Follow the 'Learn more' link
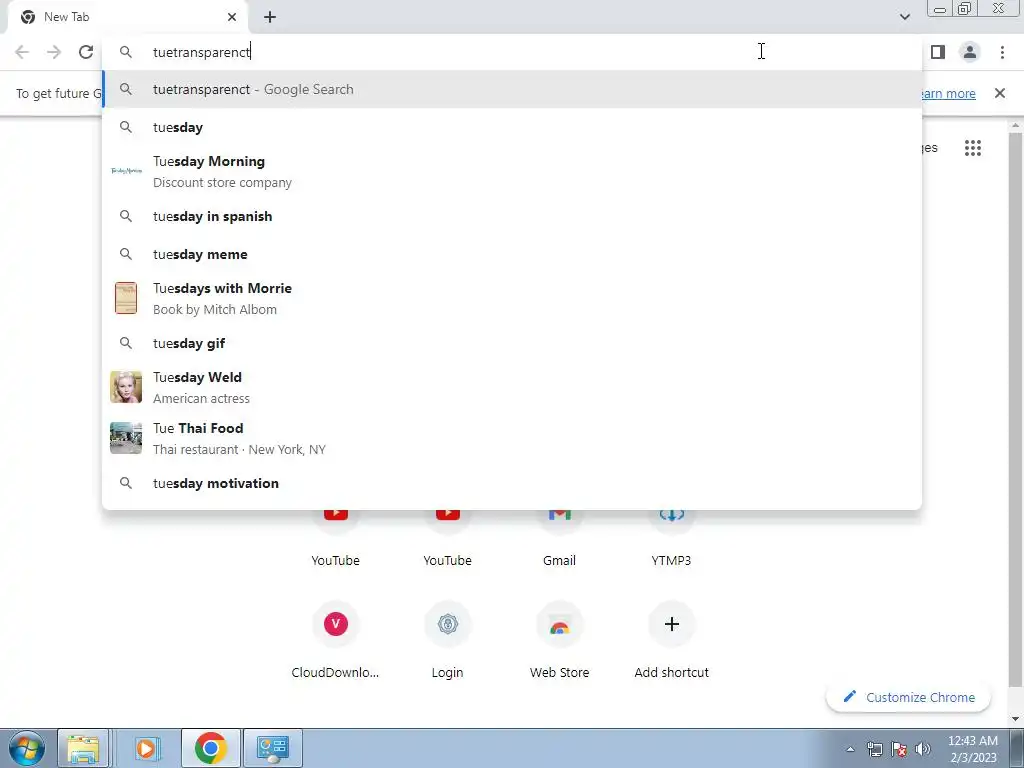 948,93
